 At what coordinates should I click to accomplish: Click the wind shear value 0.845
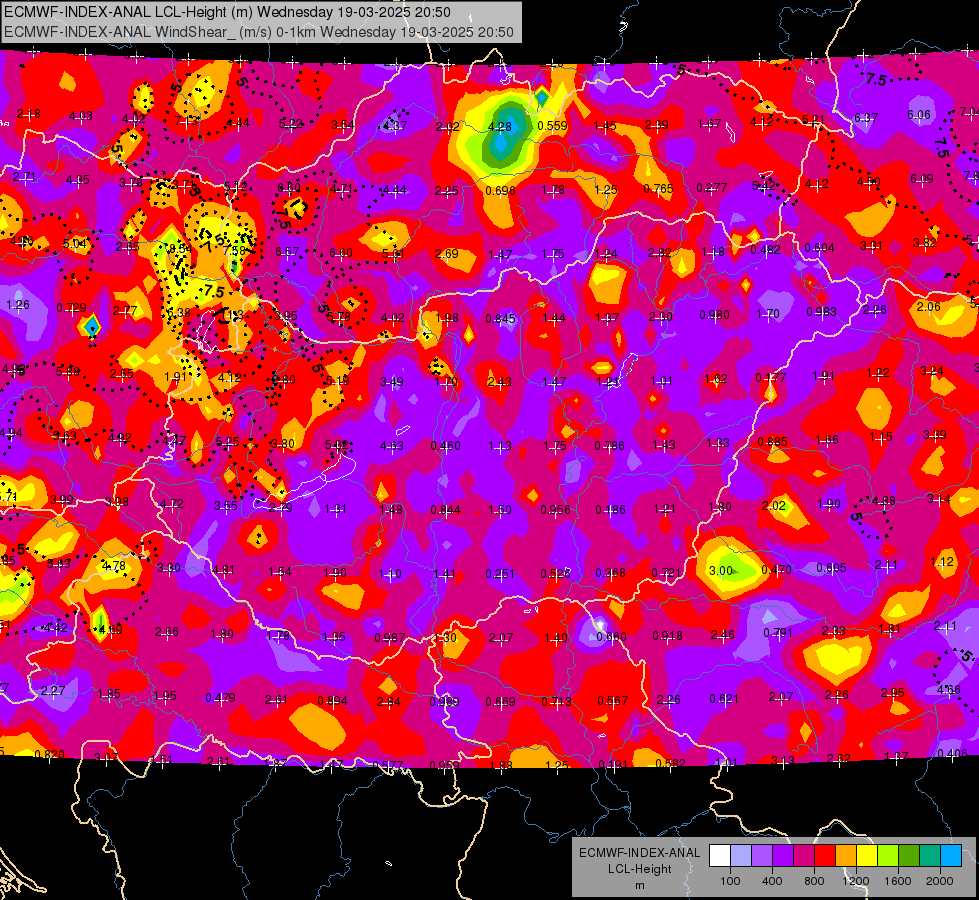click(x=501, y=319)
